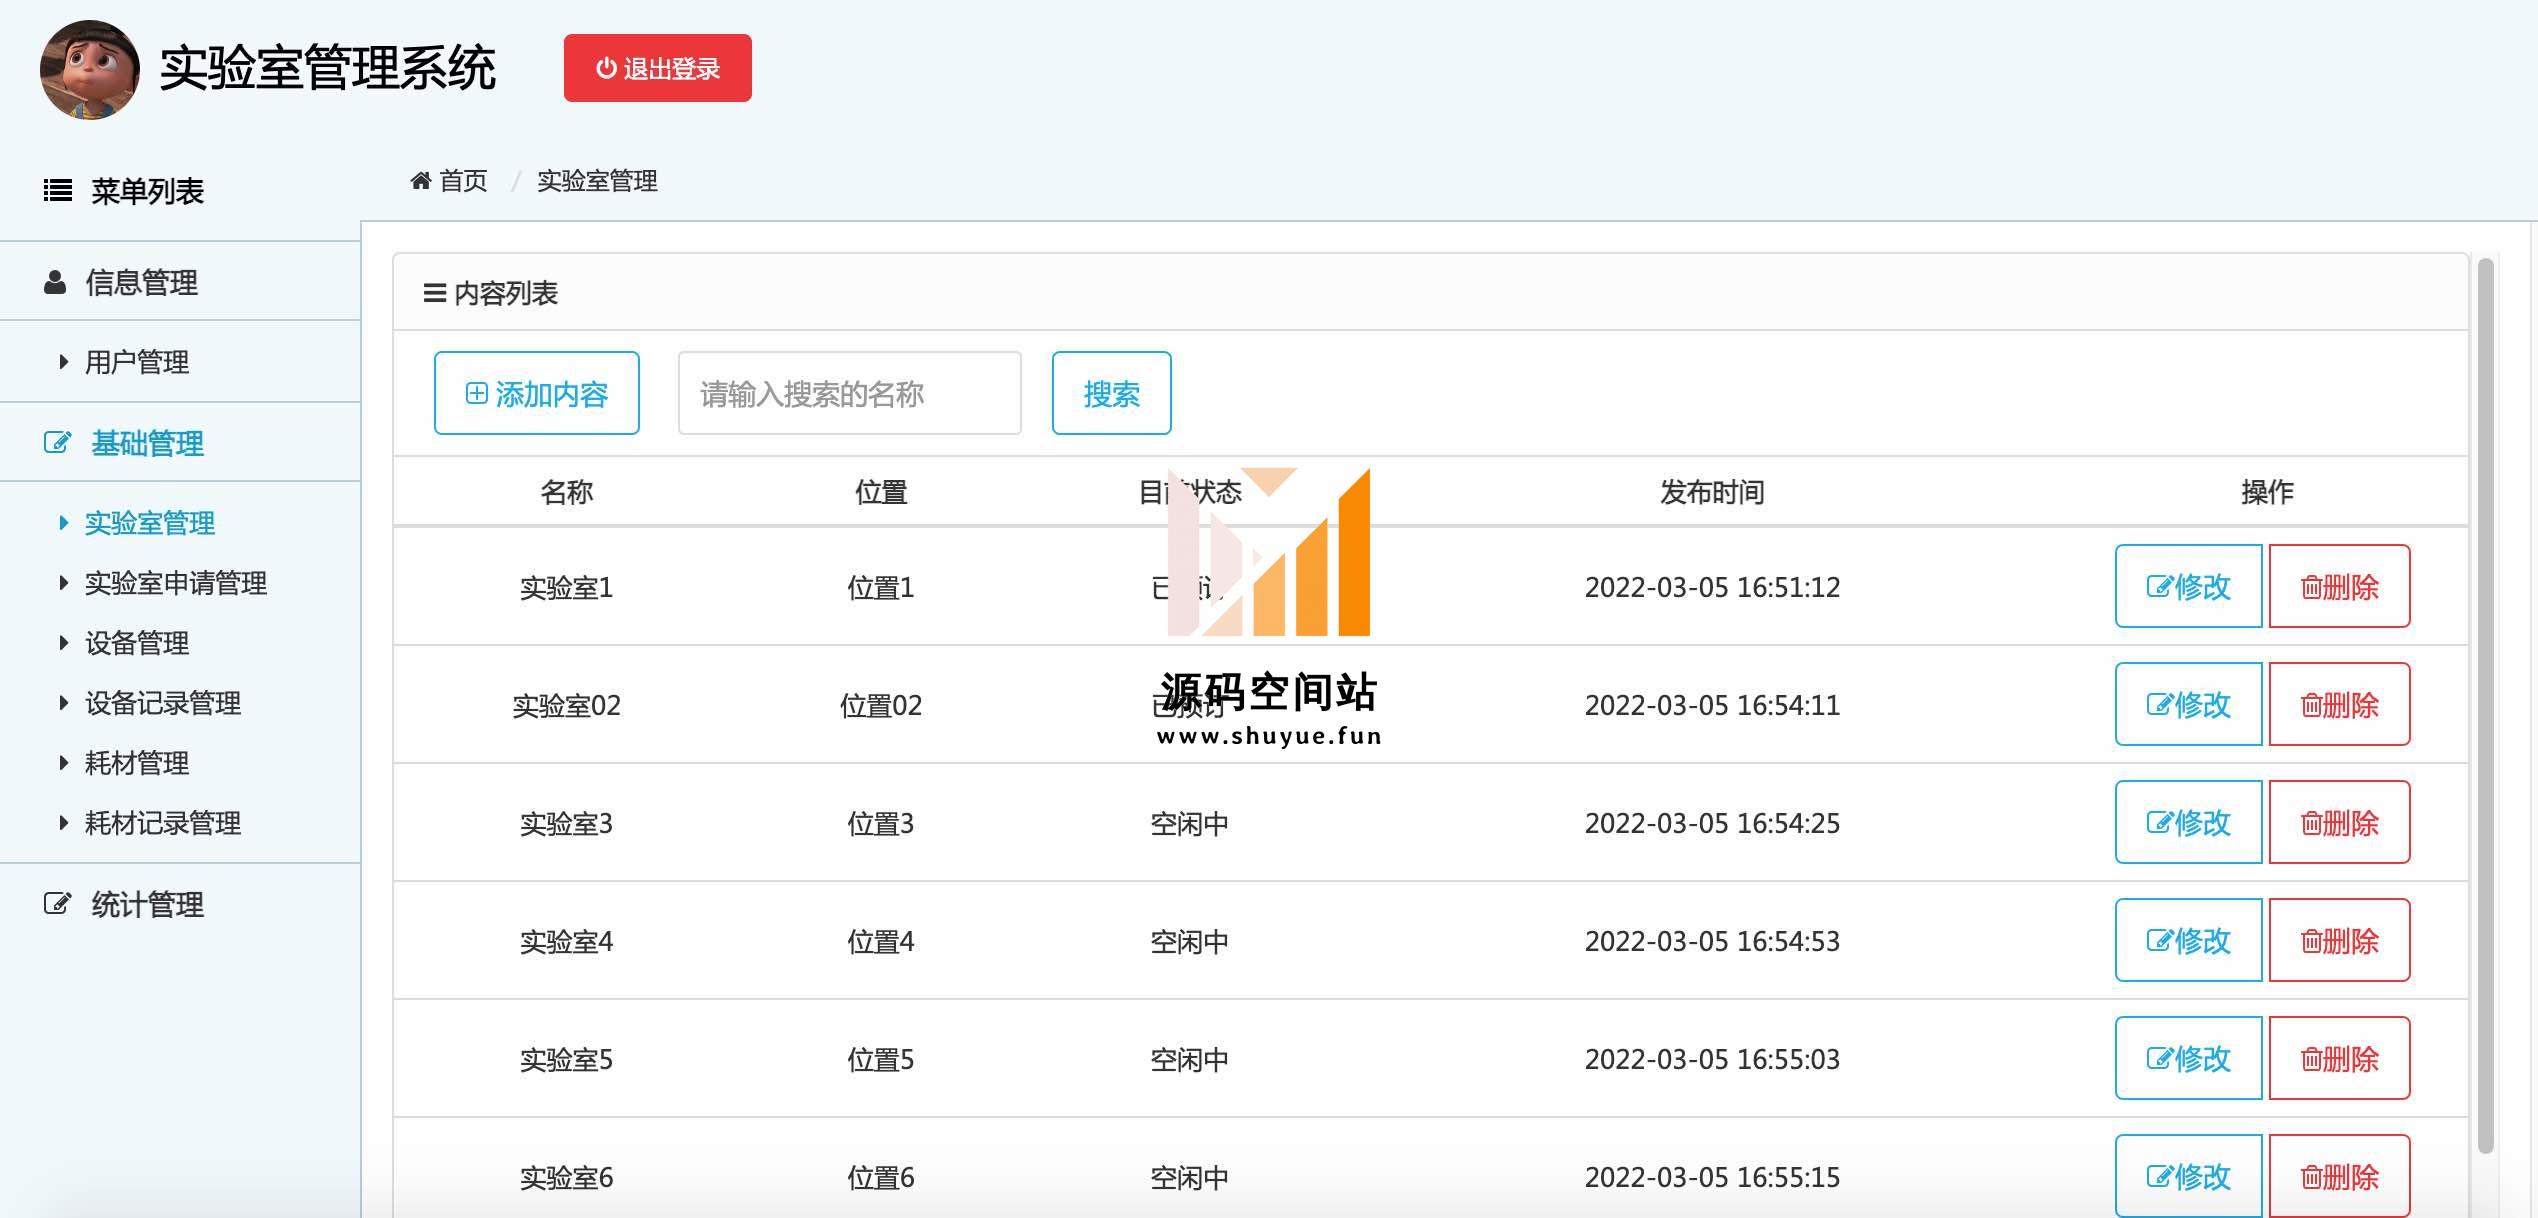Open 耗材管理 in the sidebar

click(x=137, y=763)
